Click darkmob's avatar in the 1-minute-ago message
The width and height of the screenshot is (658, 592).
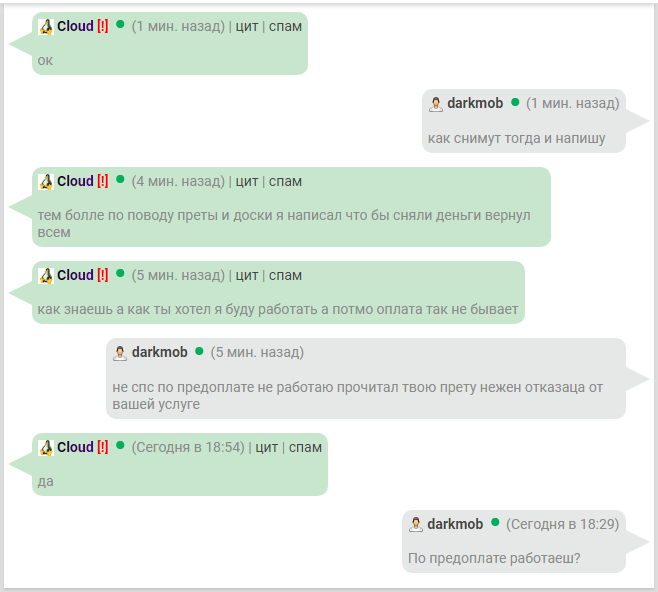(435, 104)
